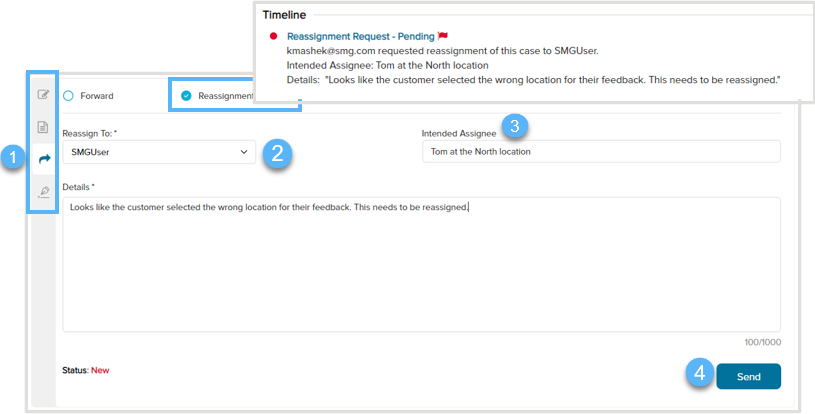Expand the chevron arrow in Reassign To field
The width and height of the screenshot is (815, 414).
(244, 152)
